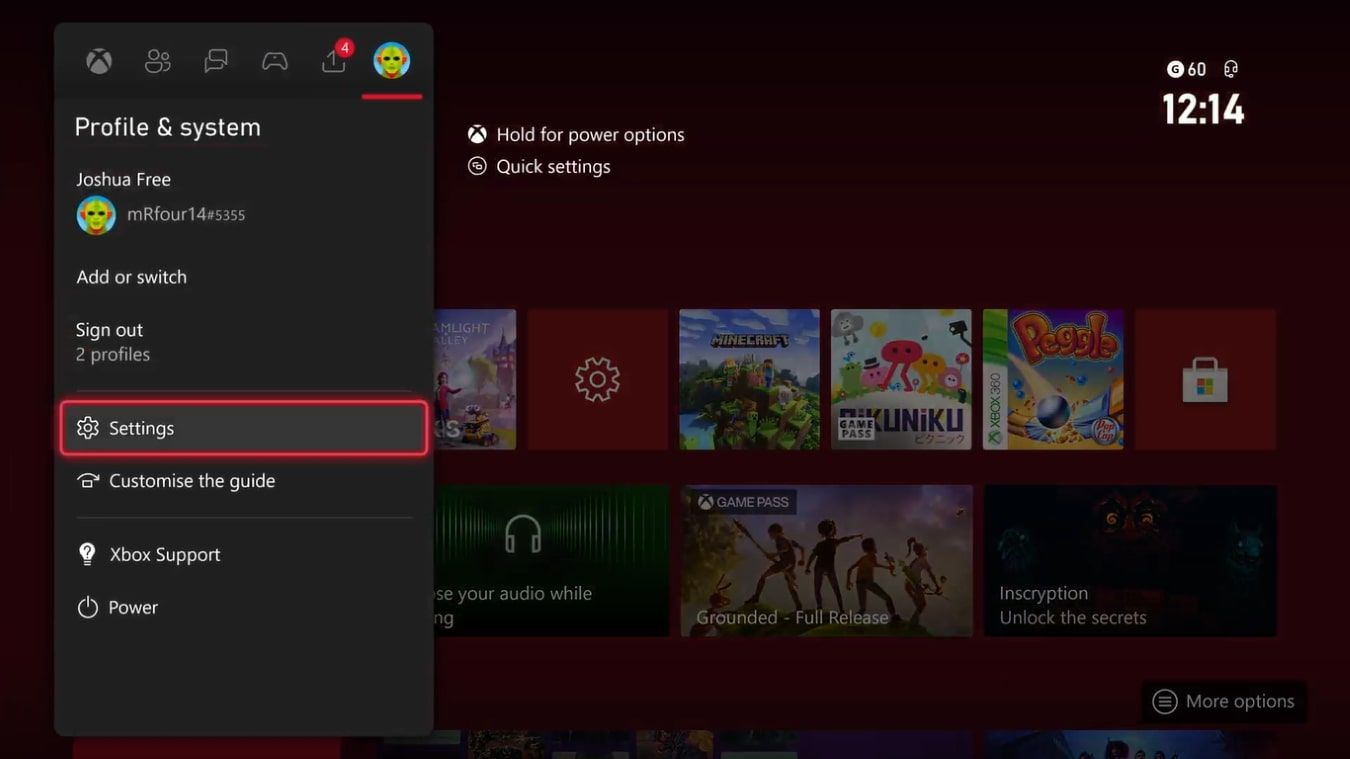Select Add or switch
The width and height of the screenshot is (1350, 759).
coord(132,277)
